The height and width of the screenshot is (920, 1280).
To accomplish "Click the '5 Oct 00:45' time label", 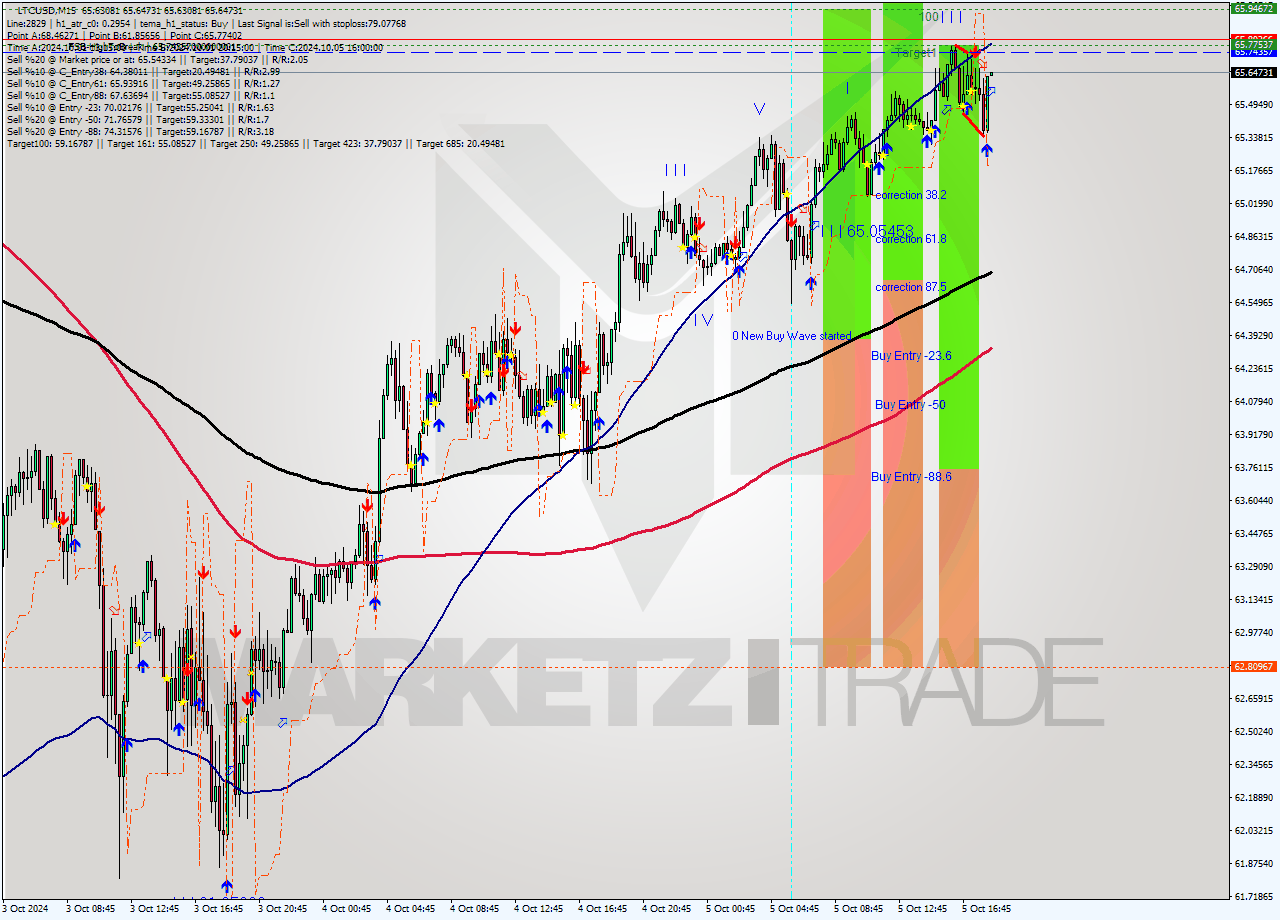I will (730, 909).
